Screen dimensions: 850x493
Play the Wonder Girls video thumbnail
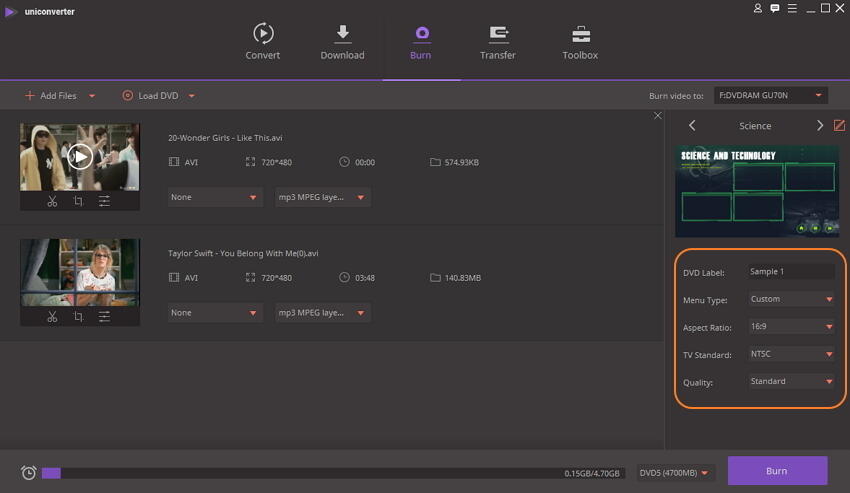coord(80,157)
